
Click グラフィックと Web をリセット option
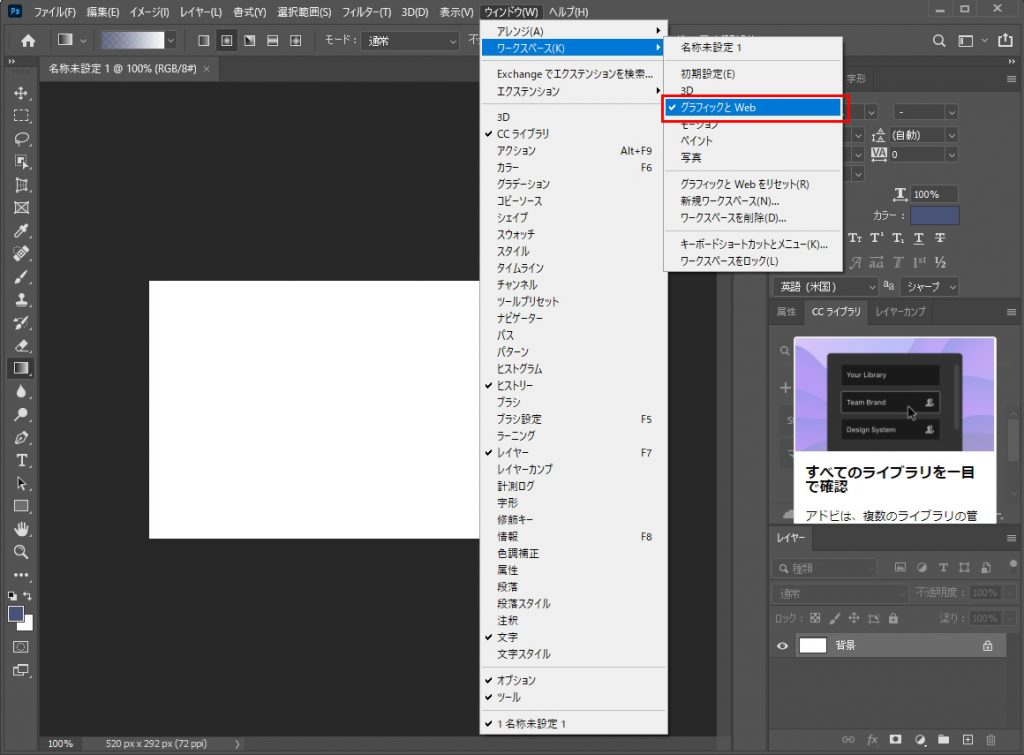(744, 184)
